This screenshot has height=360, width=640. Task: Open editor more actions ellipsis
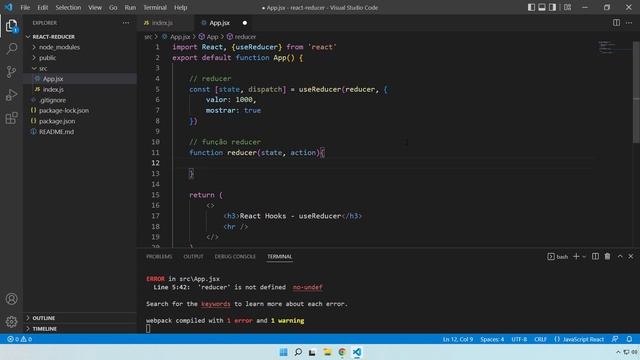[x=629, y=23]
